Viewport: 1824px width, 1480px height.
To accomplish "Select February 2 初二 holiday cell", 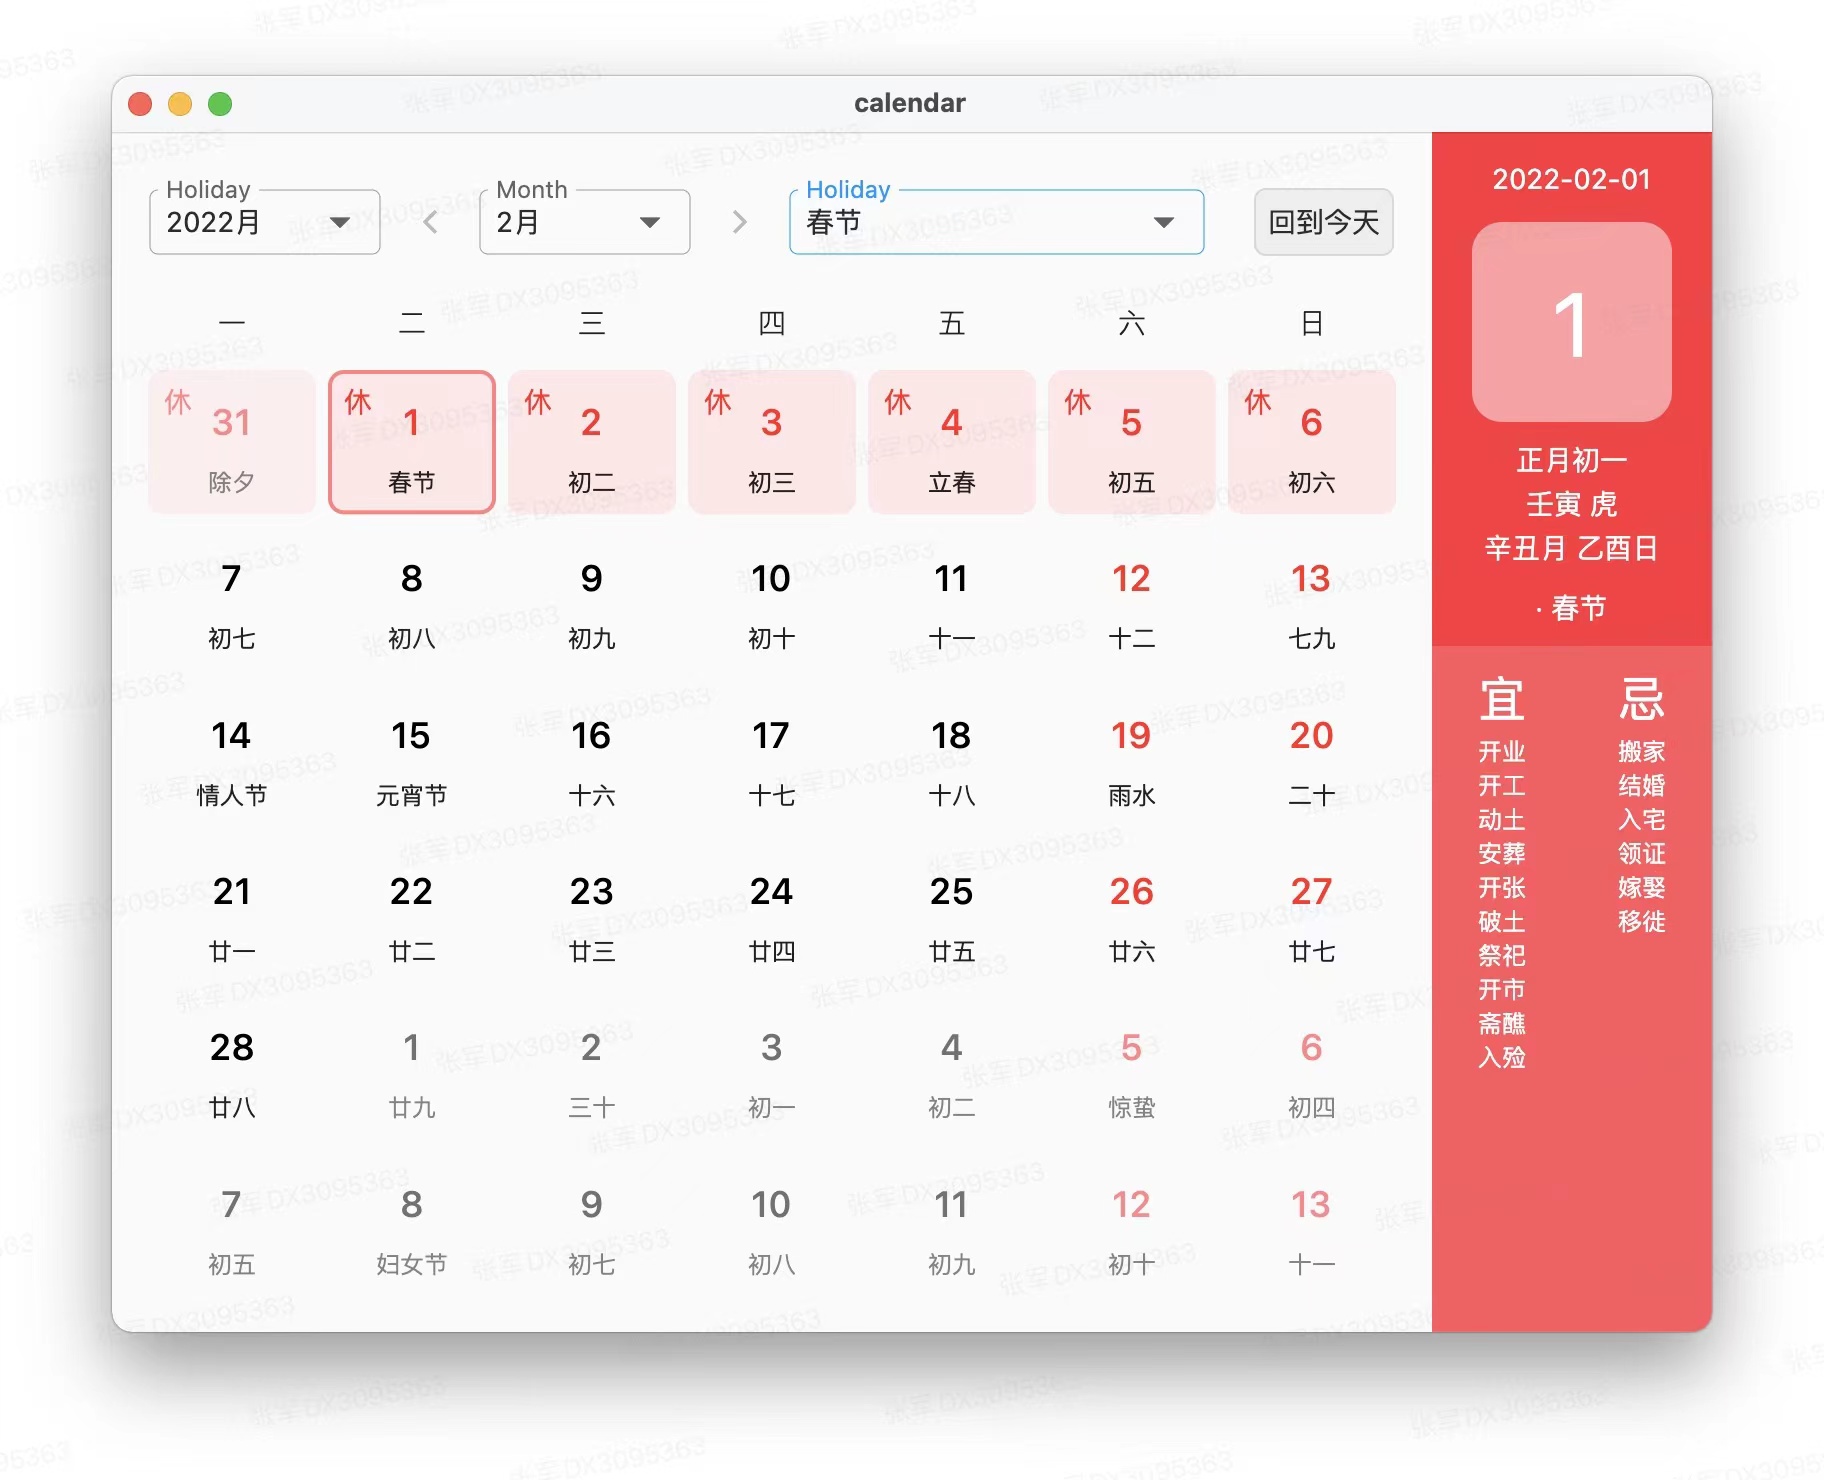I will click(592, 442).
